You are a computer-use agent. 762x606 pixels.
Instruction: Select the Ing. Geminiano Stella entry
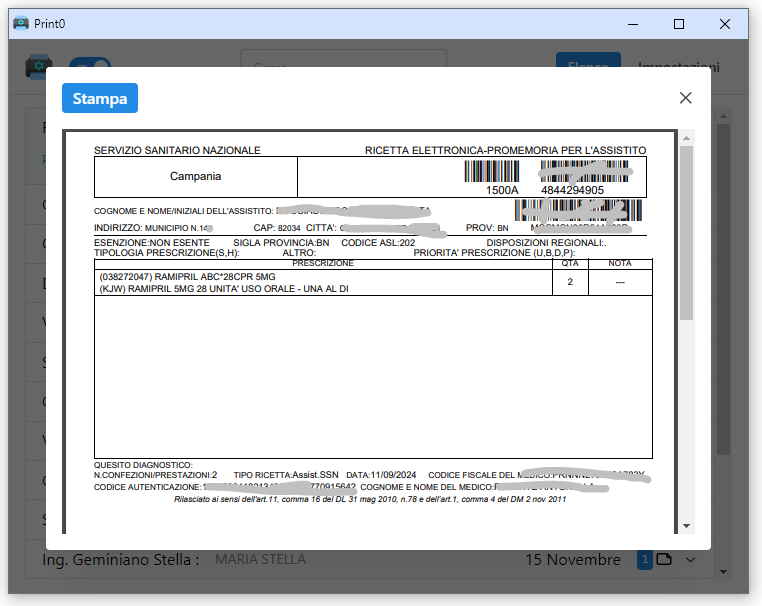coord(121,559)
